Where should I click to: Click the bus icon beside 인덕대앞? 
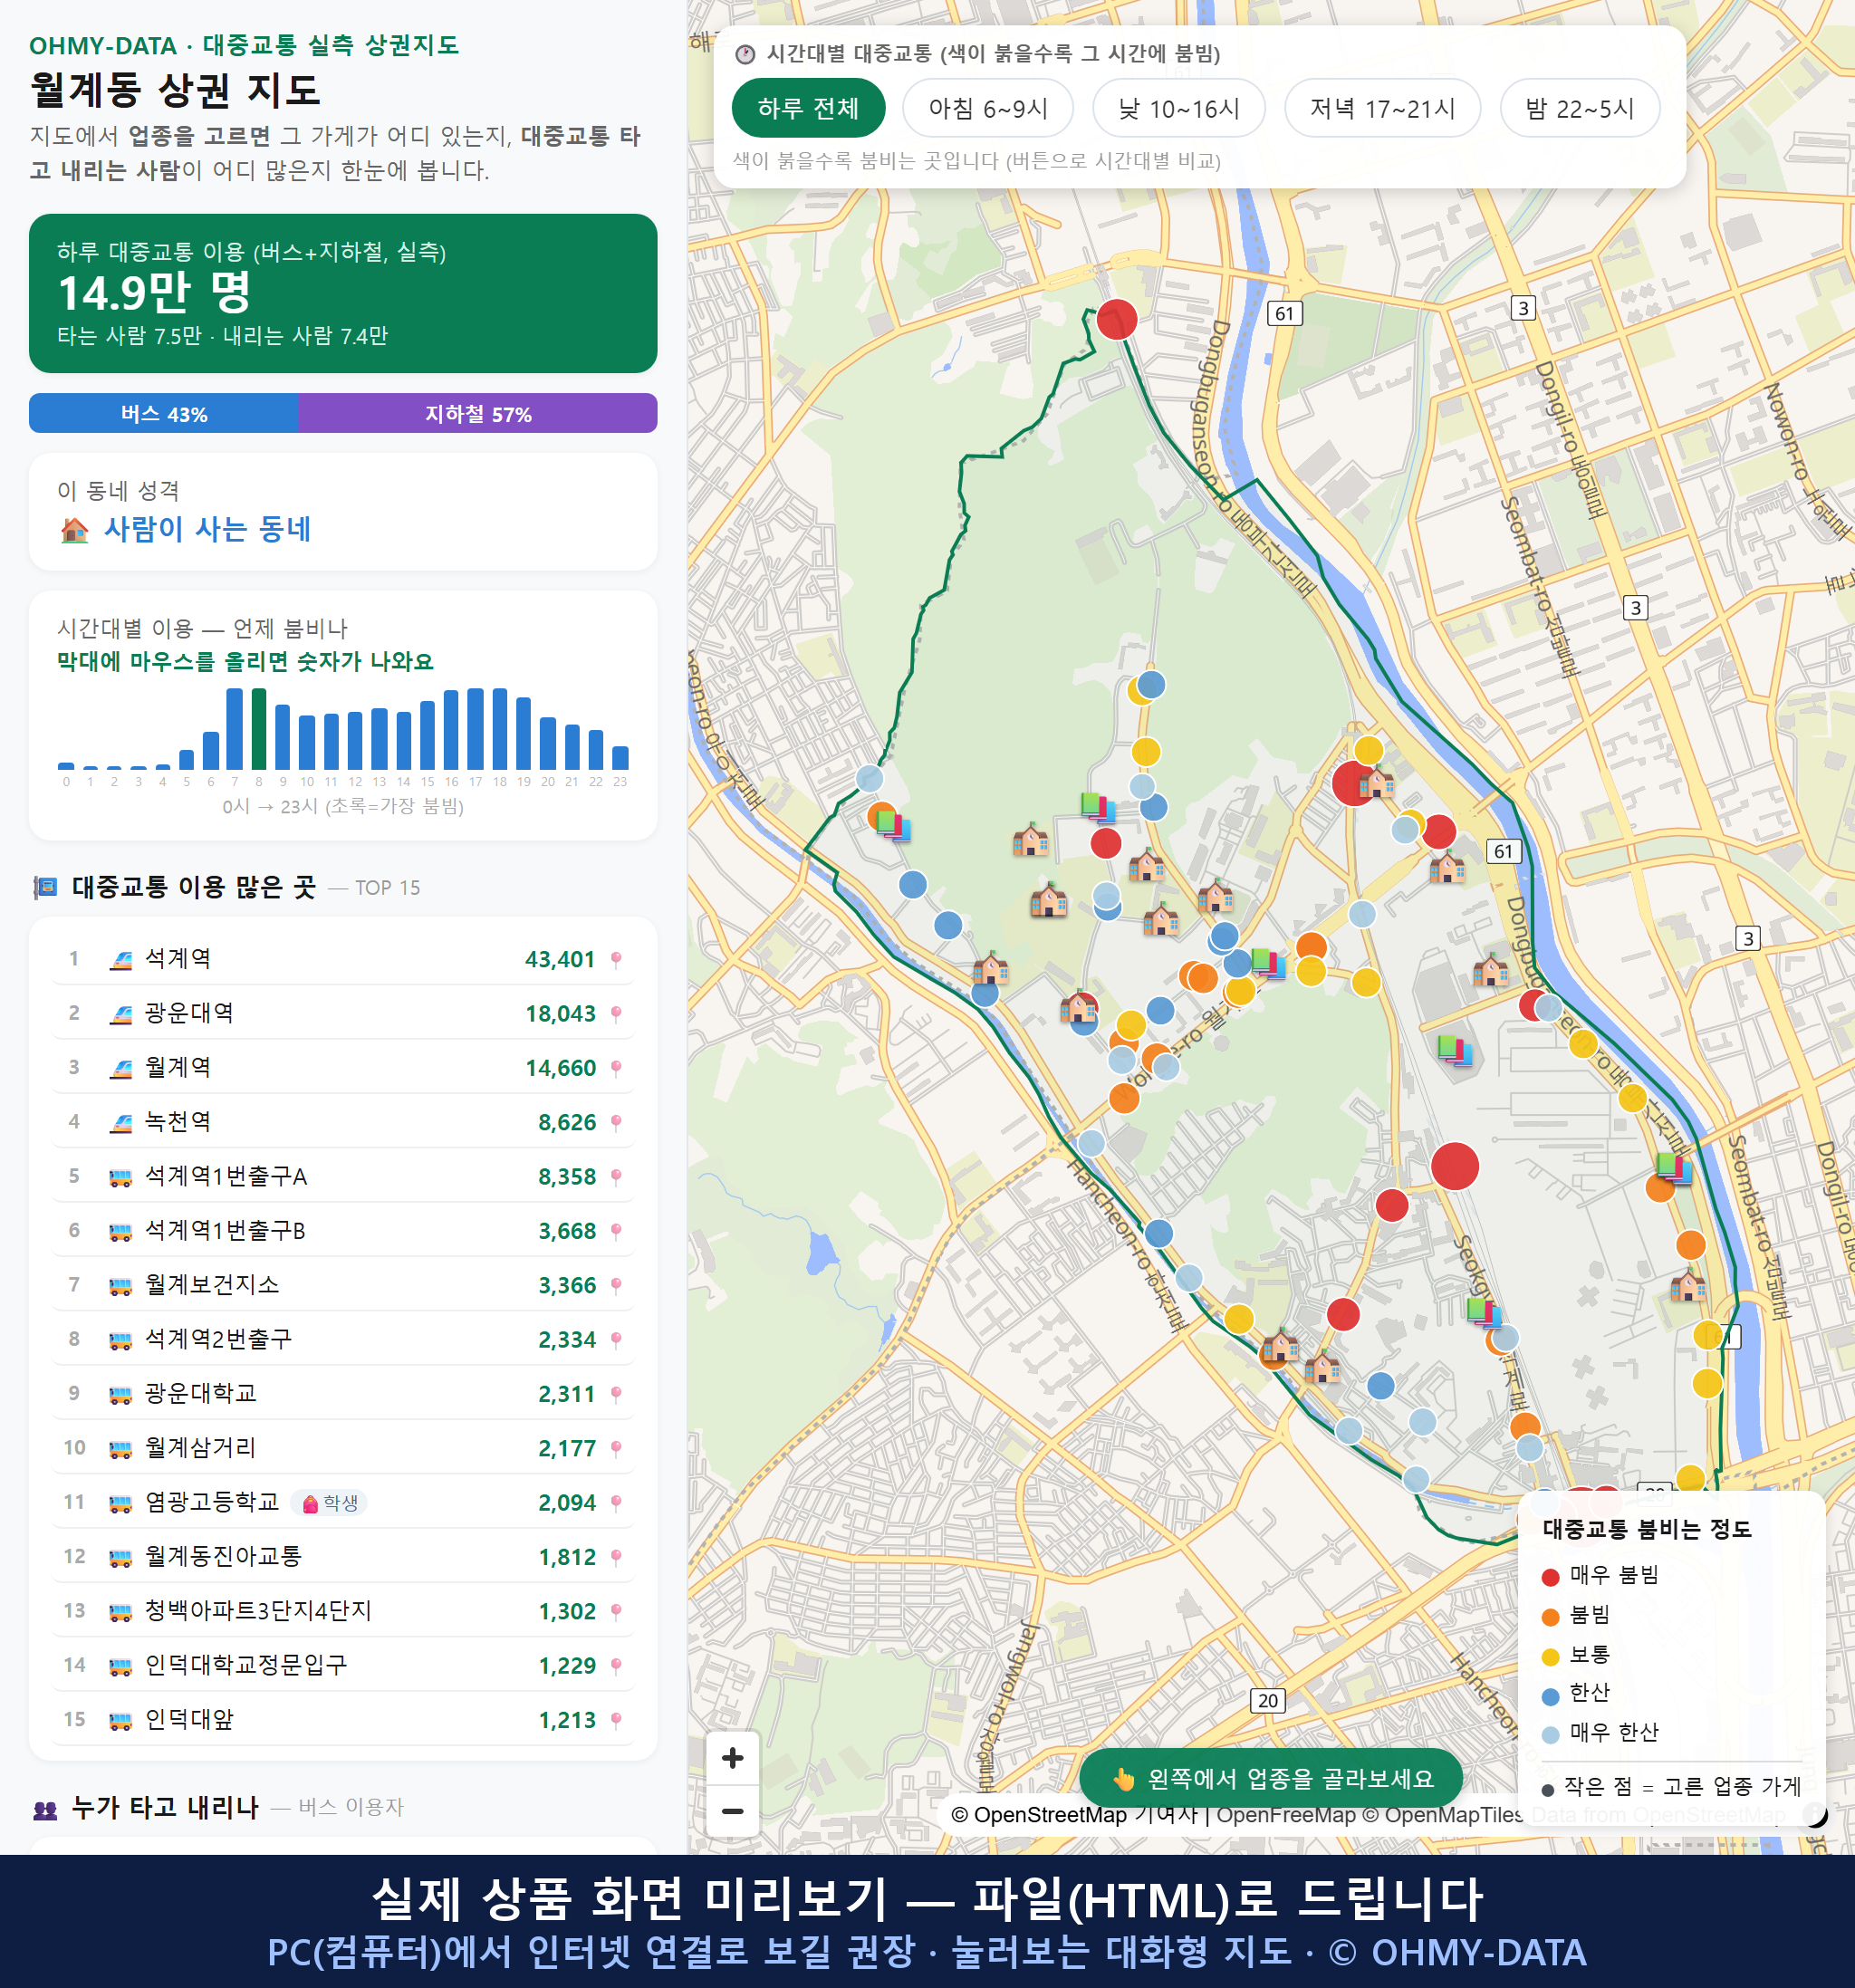[x=121, y=1720]
